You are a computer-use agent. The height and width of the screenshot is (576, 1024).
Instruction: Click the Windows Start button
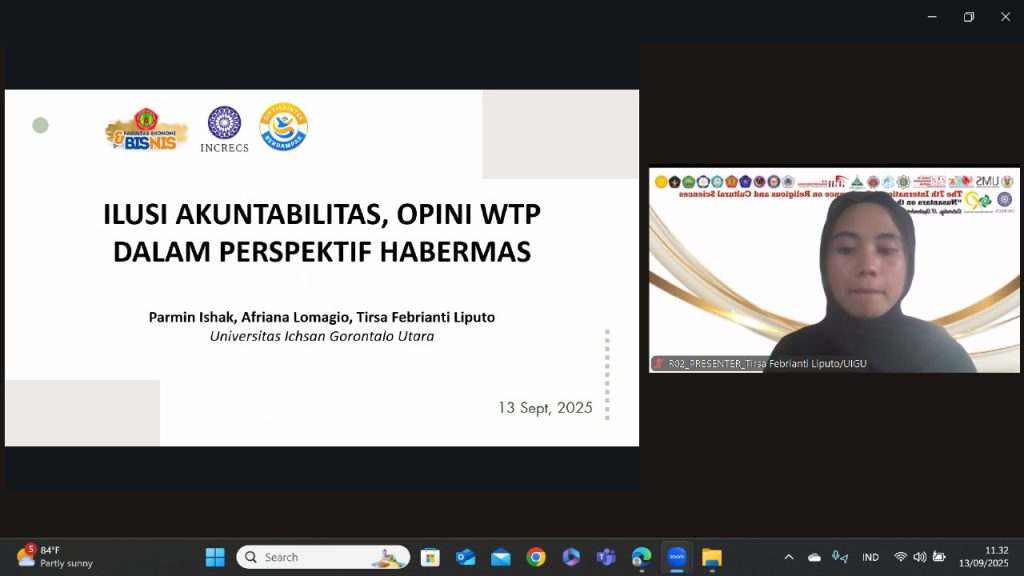[x=215, y=557]
